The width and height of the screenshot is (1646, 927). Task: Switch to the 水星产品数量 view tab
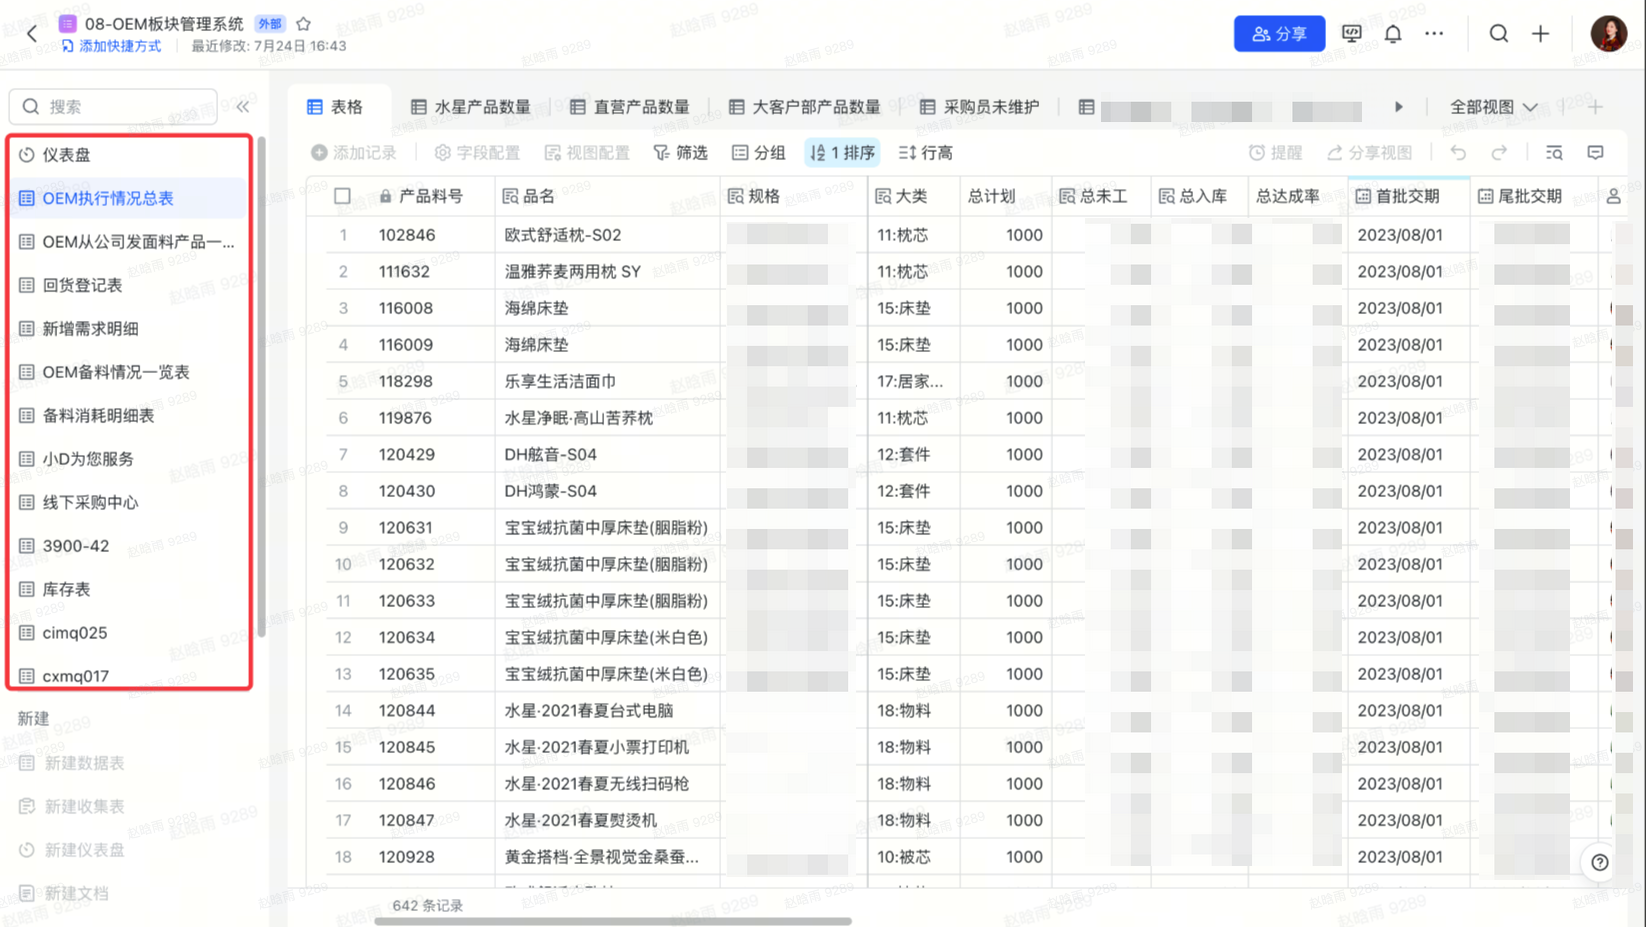[x=471, y=107]
